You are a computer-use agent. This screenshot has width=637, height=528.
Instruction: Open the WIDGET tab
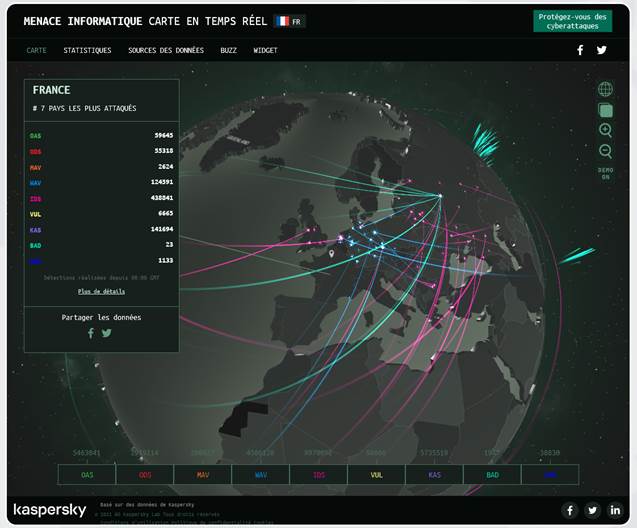pos(265,50)
